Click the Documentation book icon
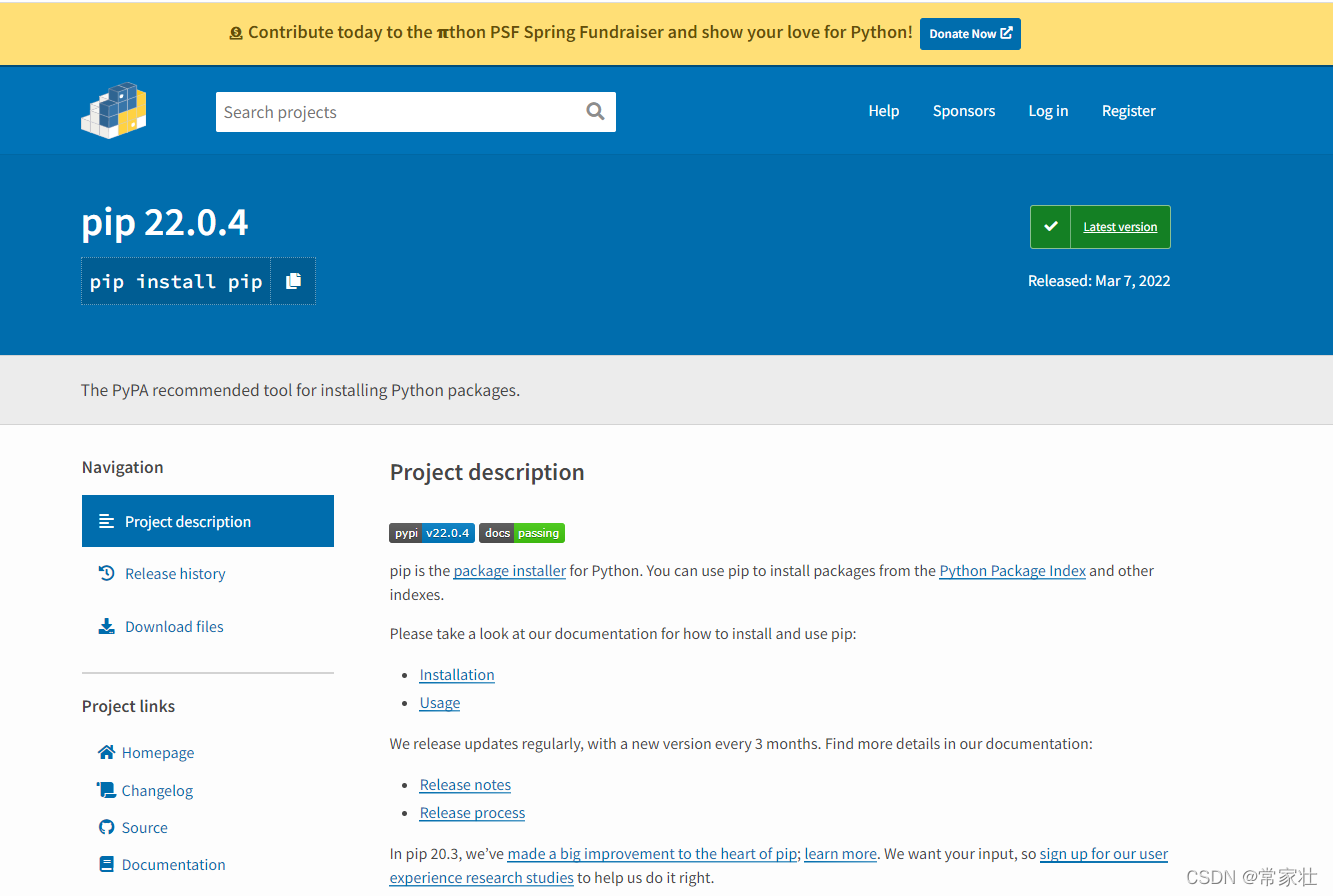 coord(107,864)
